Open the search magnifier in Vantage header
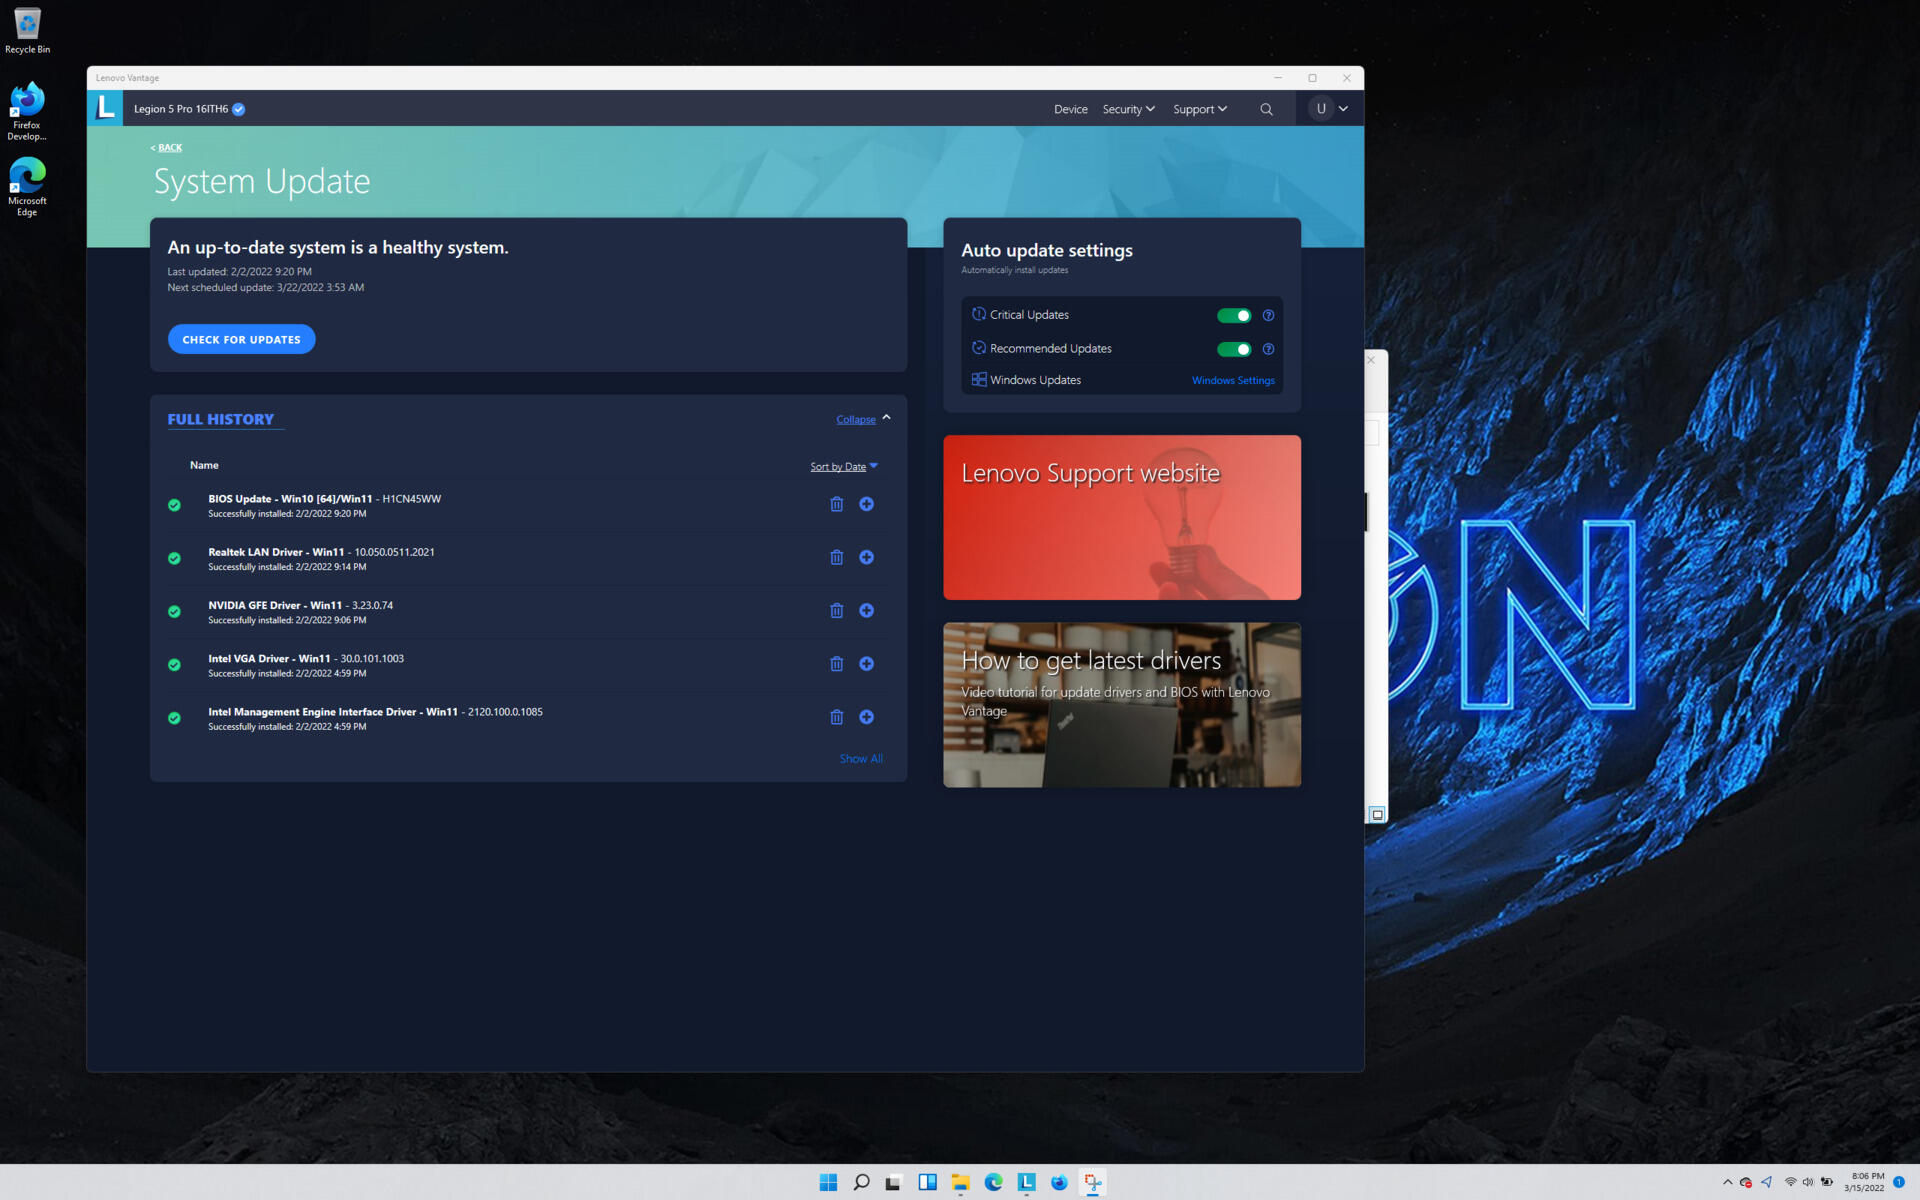The image size is (1920, 1200). click(1266, 109)
